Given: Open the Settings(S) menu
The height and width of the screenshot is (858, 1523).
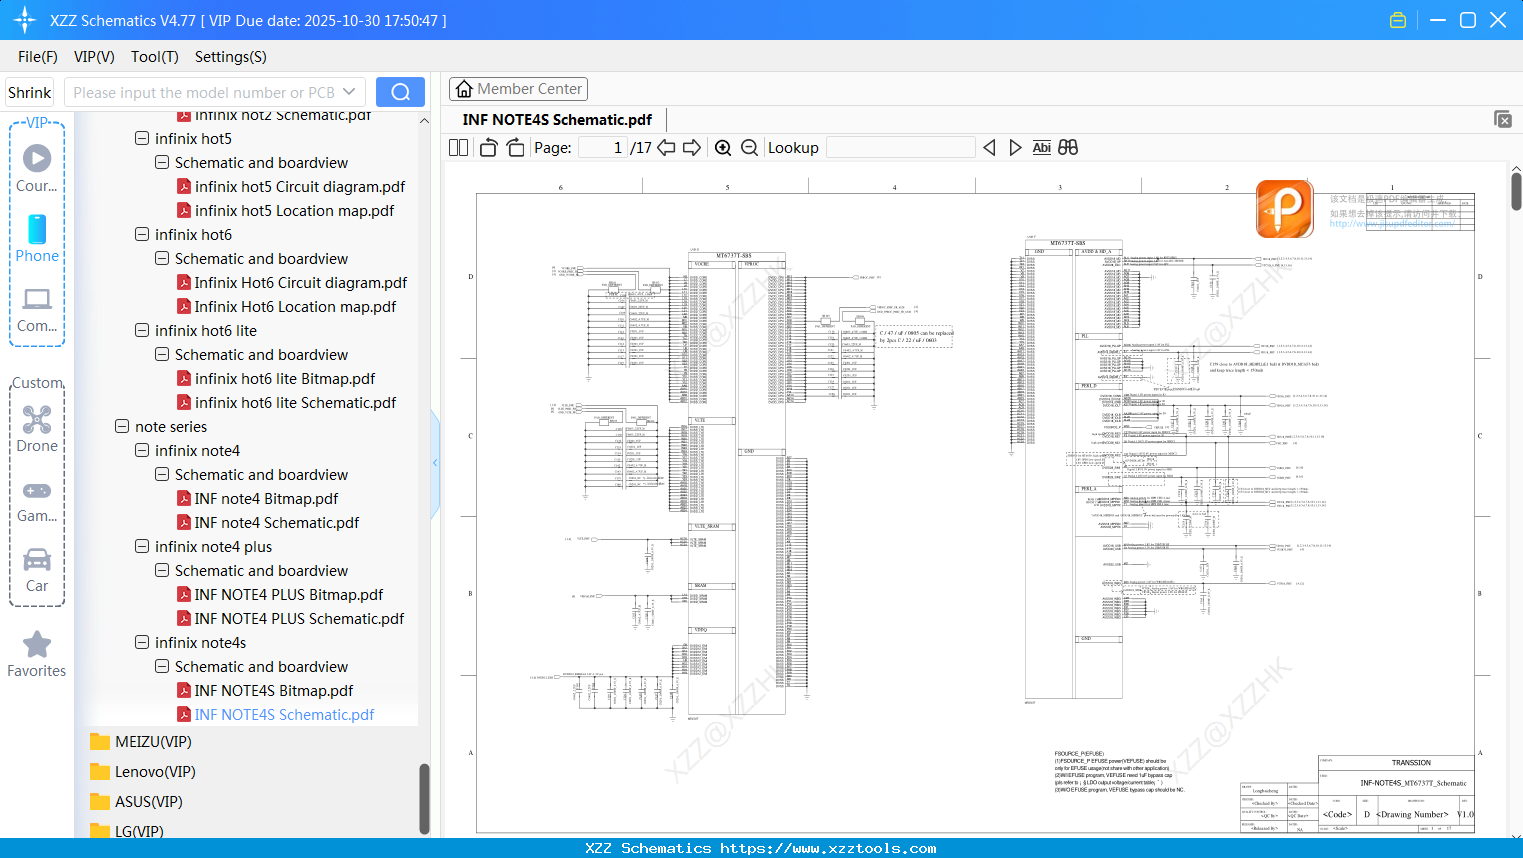Looking at the screenshot, I should [229, 57].
